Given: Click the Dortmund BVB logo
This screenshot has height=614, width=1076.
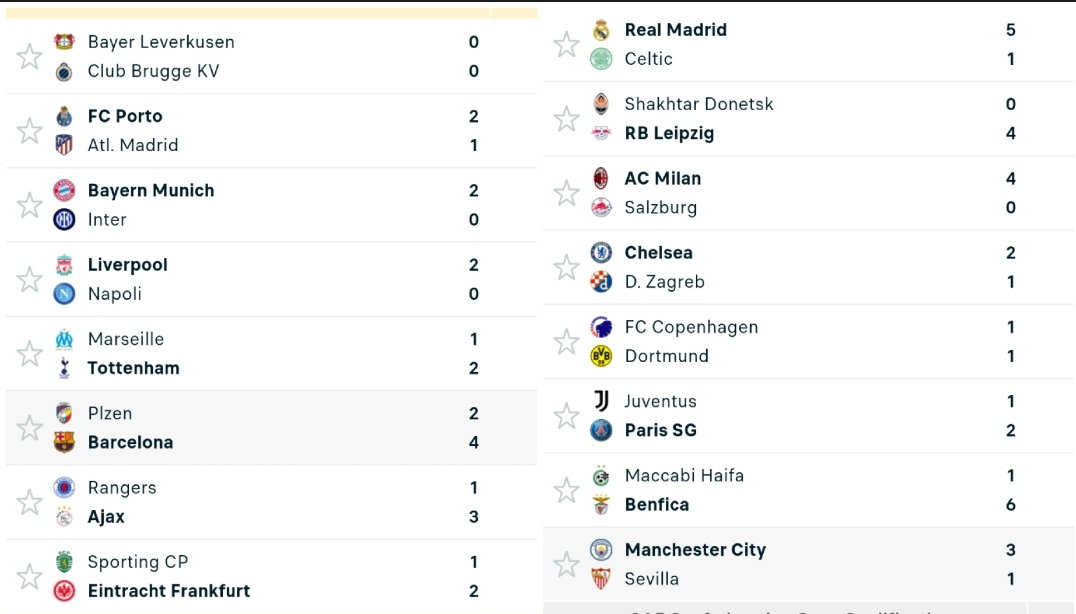Looking at the screenshot, I should tap(601, 355).
